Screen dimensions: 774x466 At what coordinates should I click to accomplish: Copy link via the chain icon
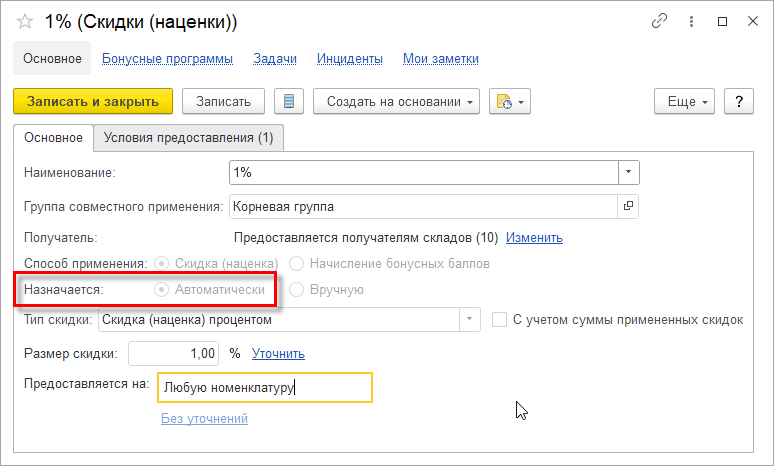[x=659, y=21]
